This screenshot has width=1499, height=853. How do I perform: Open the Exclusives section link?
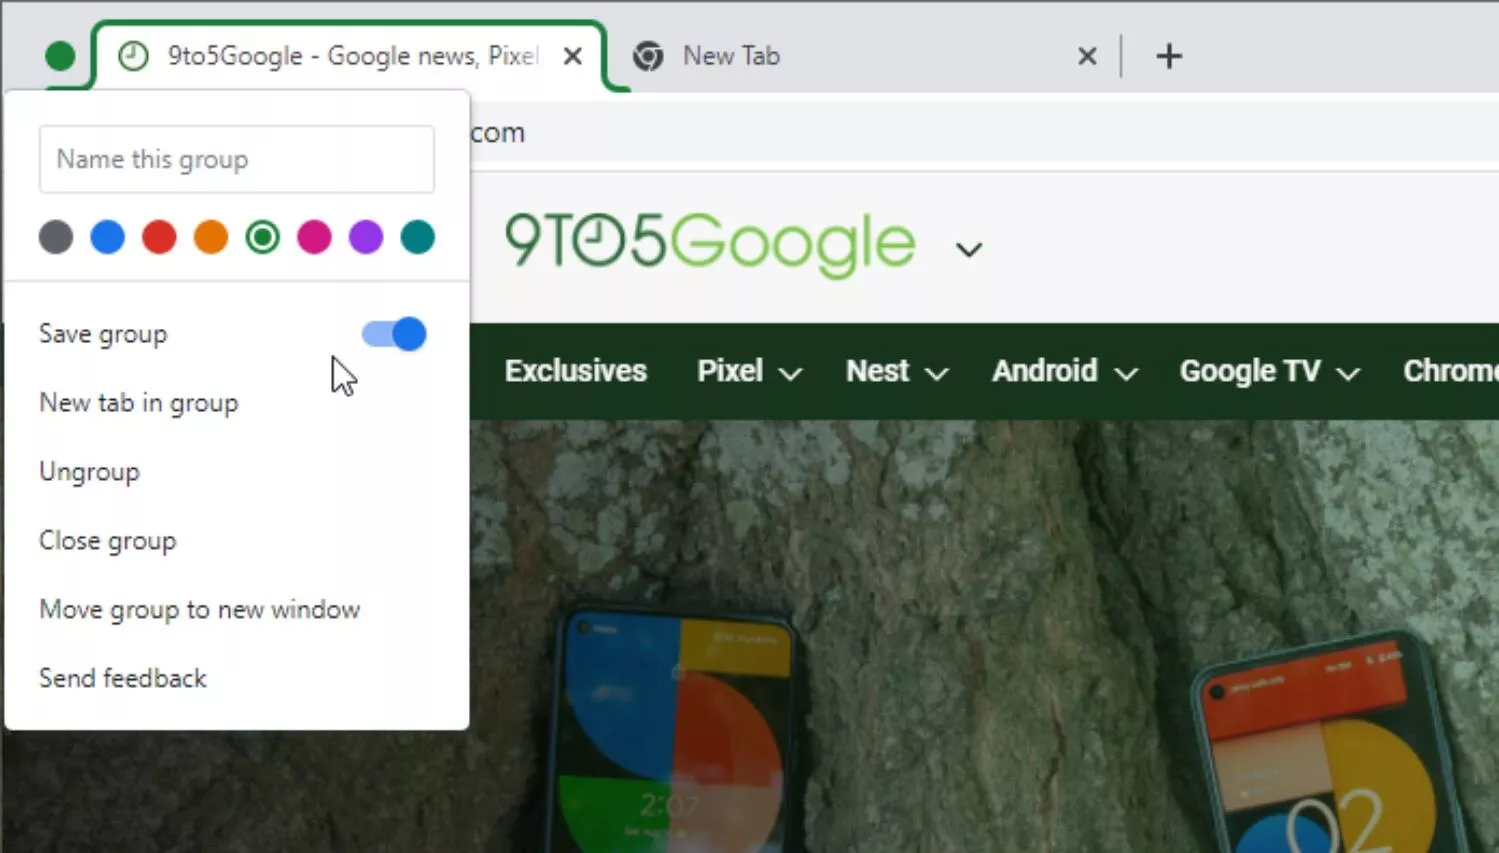point(575,371)
